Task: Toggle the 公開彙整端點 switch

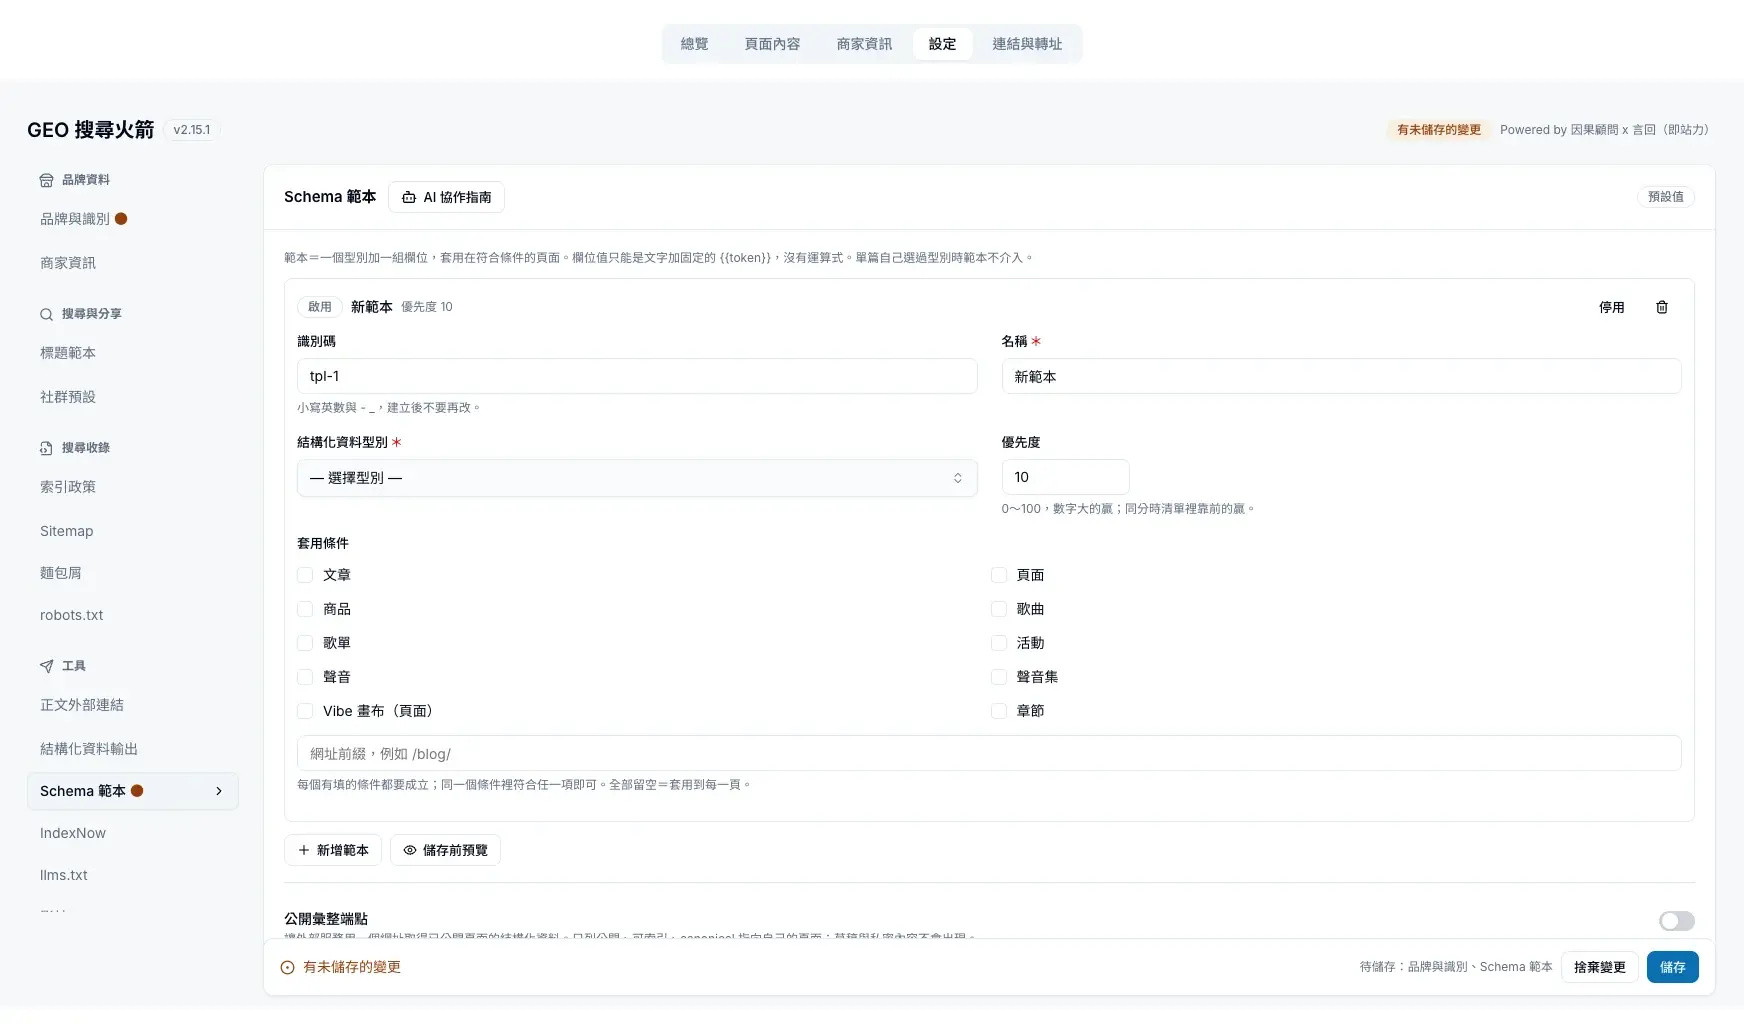Action: tap(1677, 921)
